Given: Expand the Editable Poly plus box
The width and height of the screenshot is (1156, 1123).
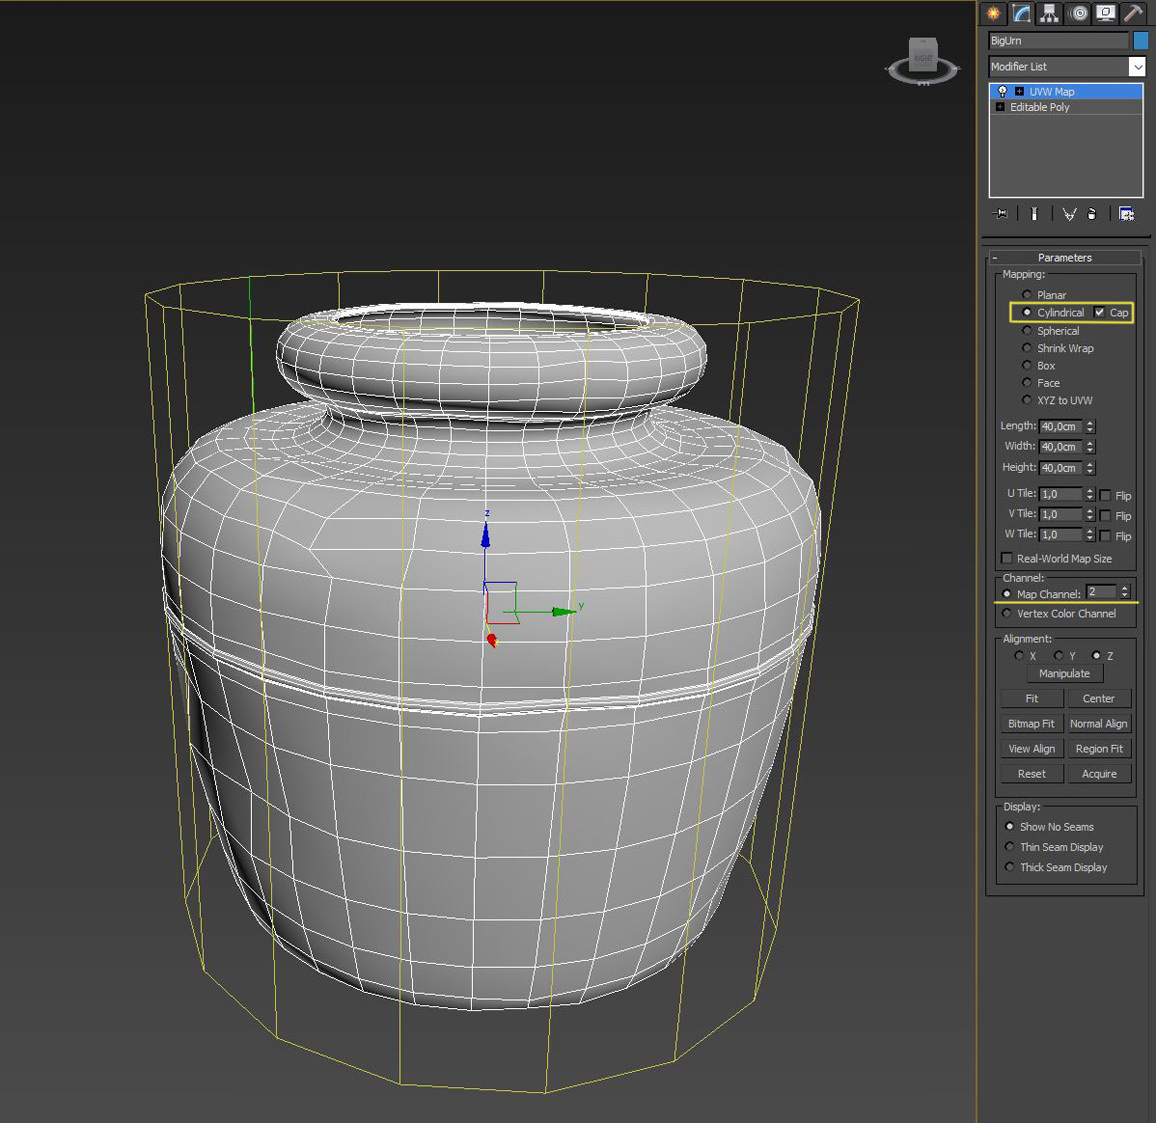Looking at the screenshot, I should (x=1000, y=107).
